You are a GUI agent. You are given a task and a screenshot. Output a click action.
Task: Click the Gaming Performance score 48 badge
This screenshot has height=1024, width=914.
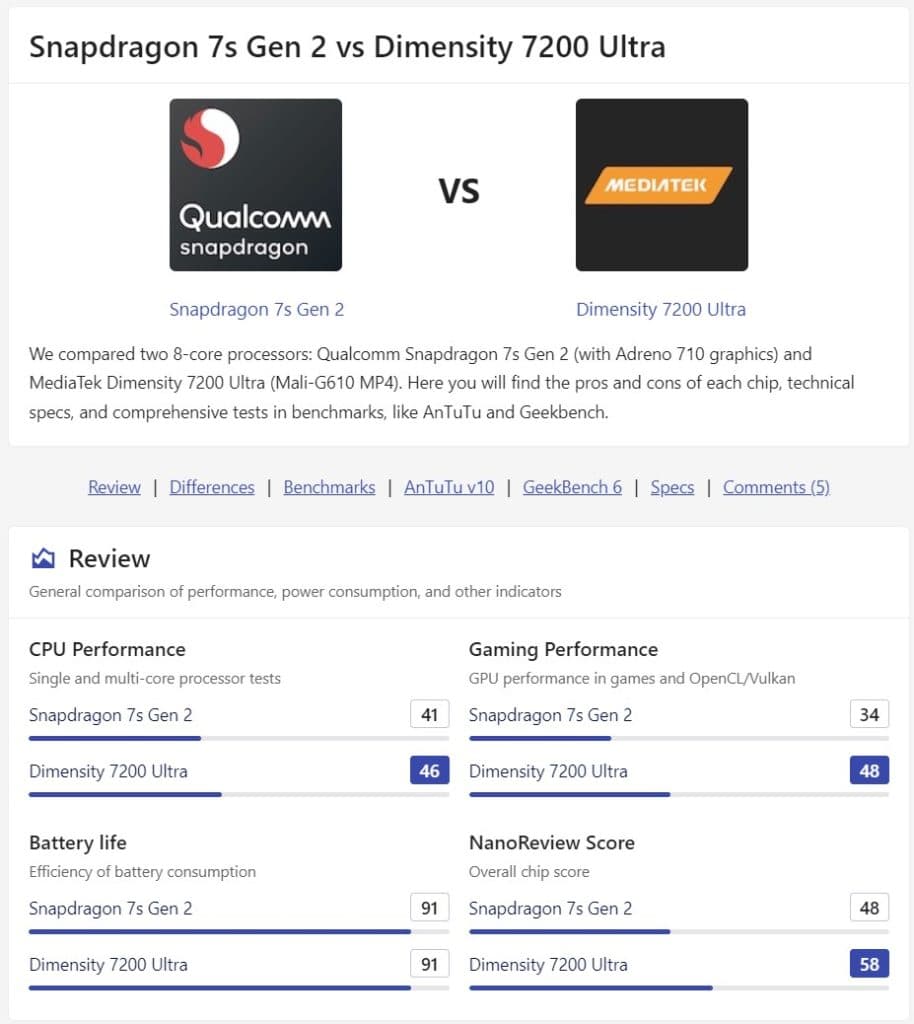click(x=869, y=770)
